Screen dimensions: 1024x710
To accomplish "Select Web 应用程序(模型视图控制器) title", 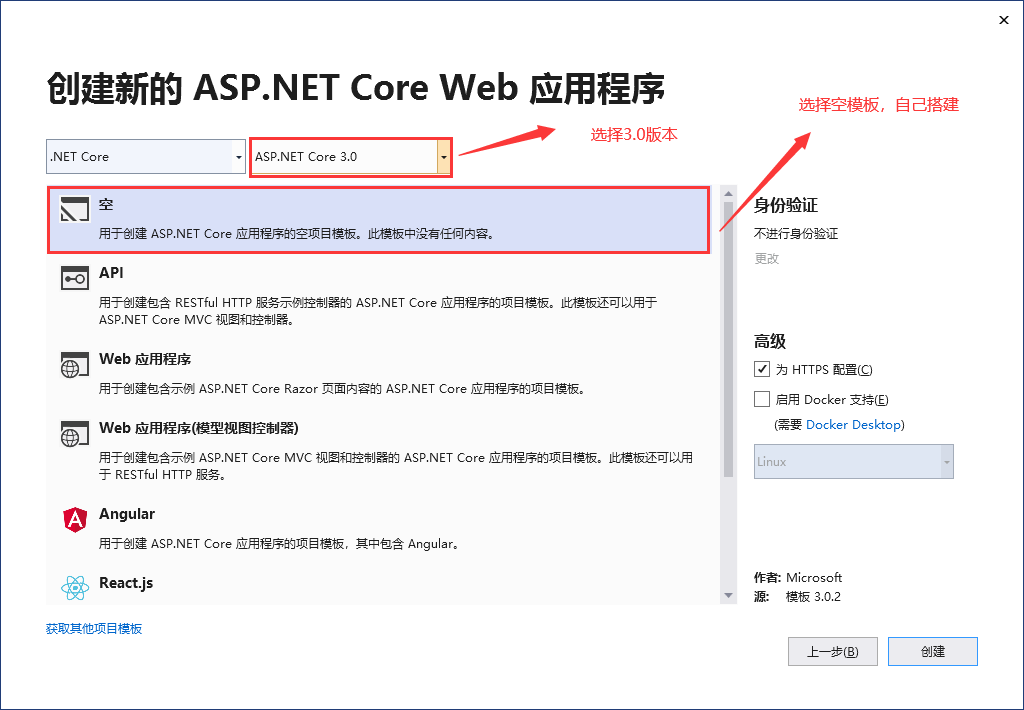I will (x=199, y=428).
